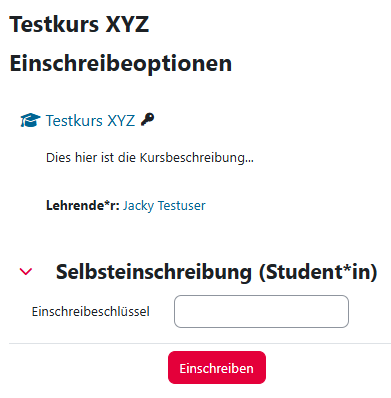Click the Einschreibeschlüssel field label

coord(90,312)
